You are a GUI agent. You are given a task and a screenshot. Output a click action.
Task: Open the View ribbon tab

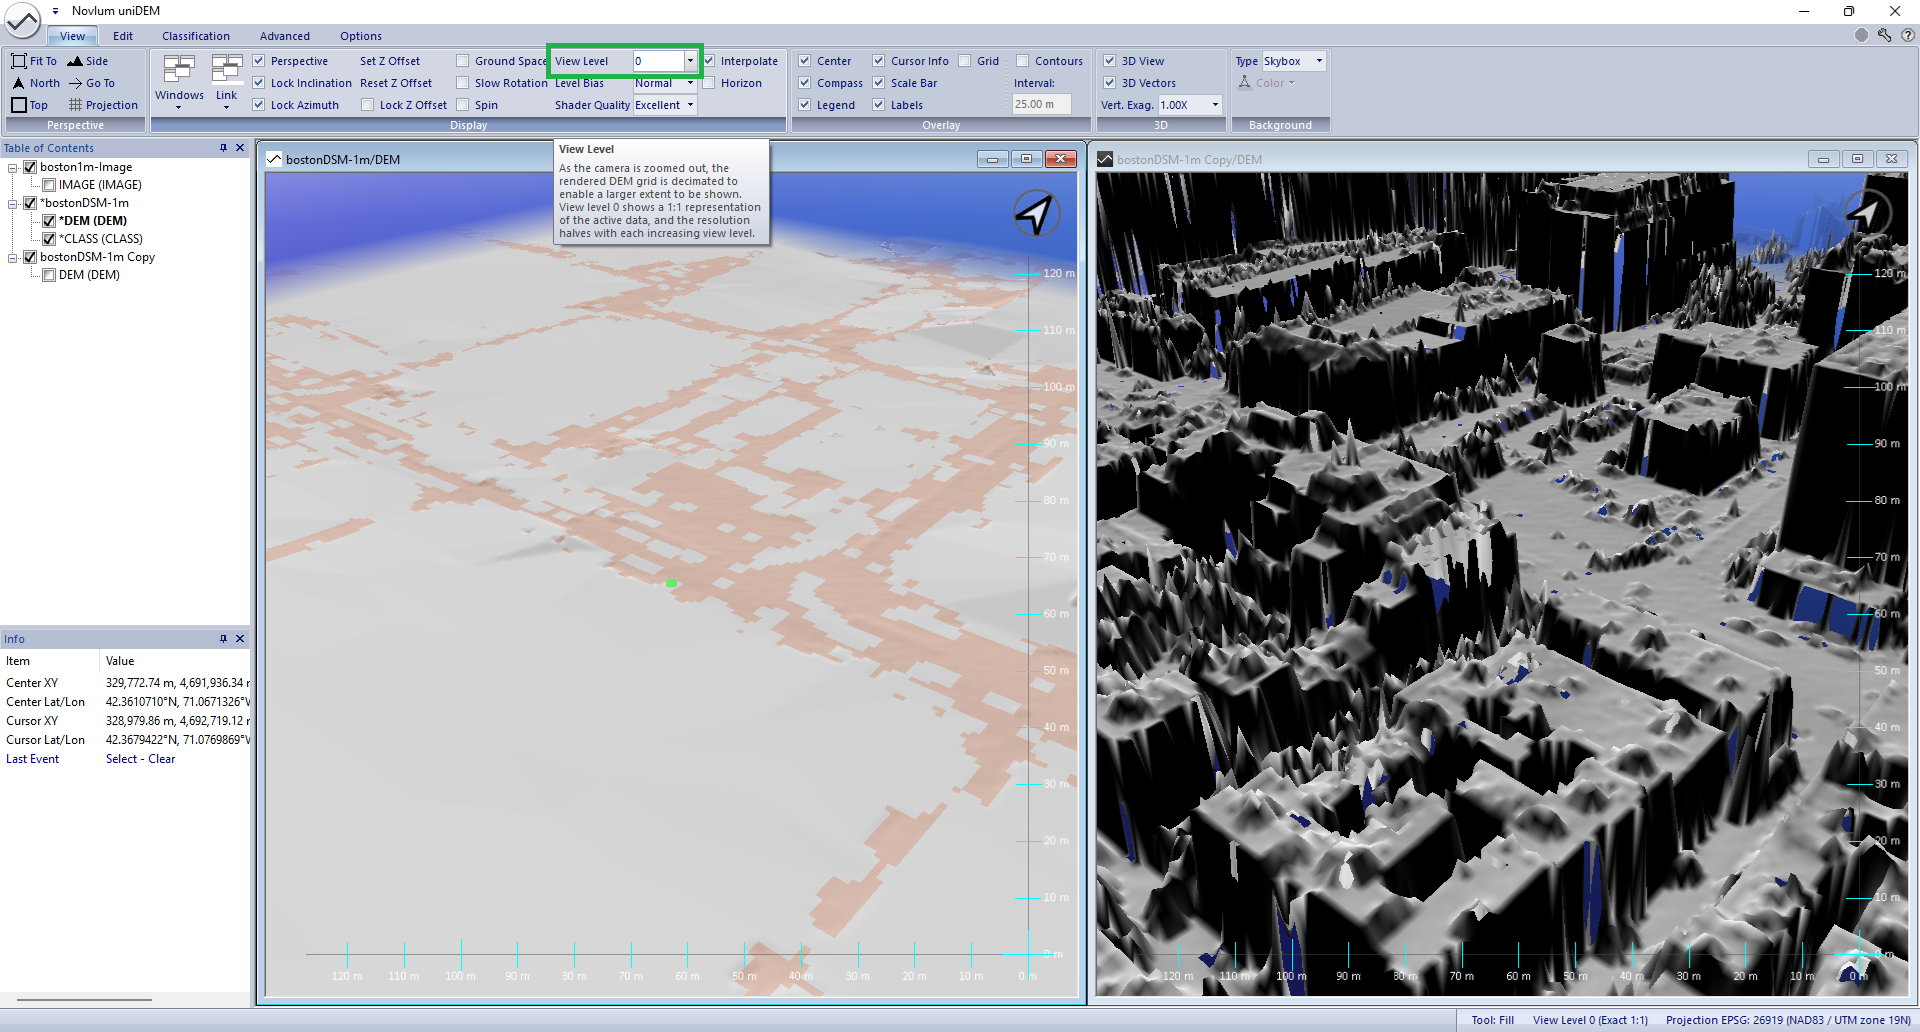tap(72, 36)
